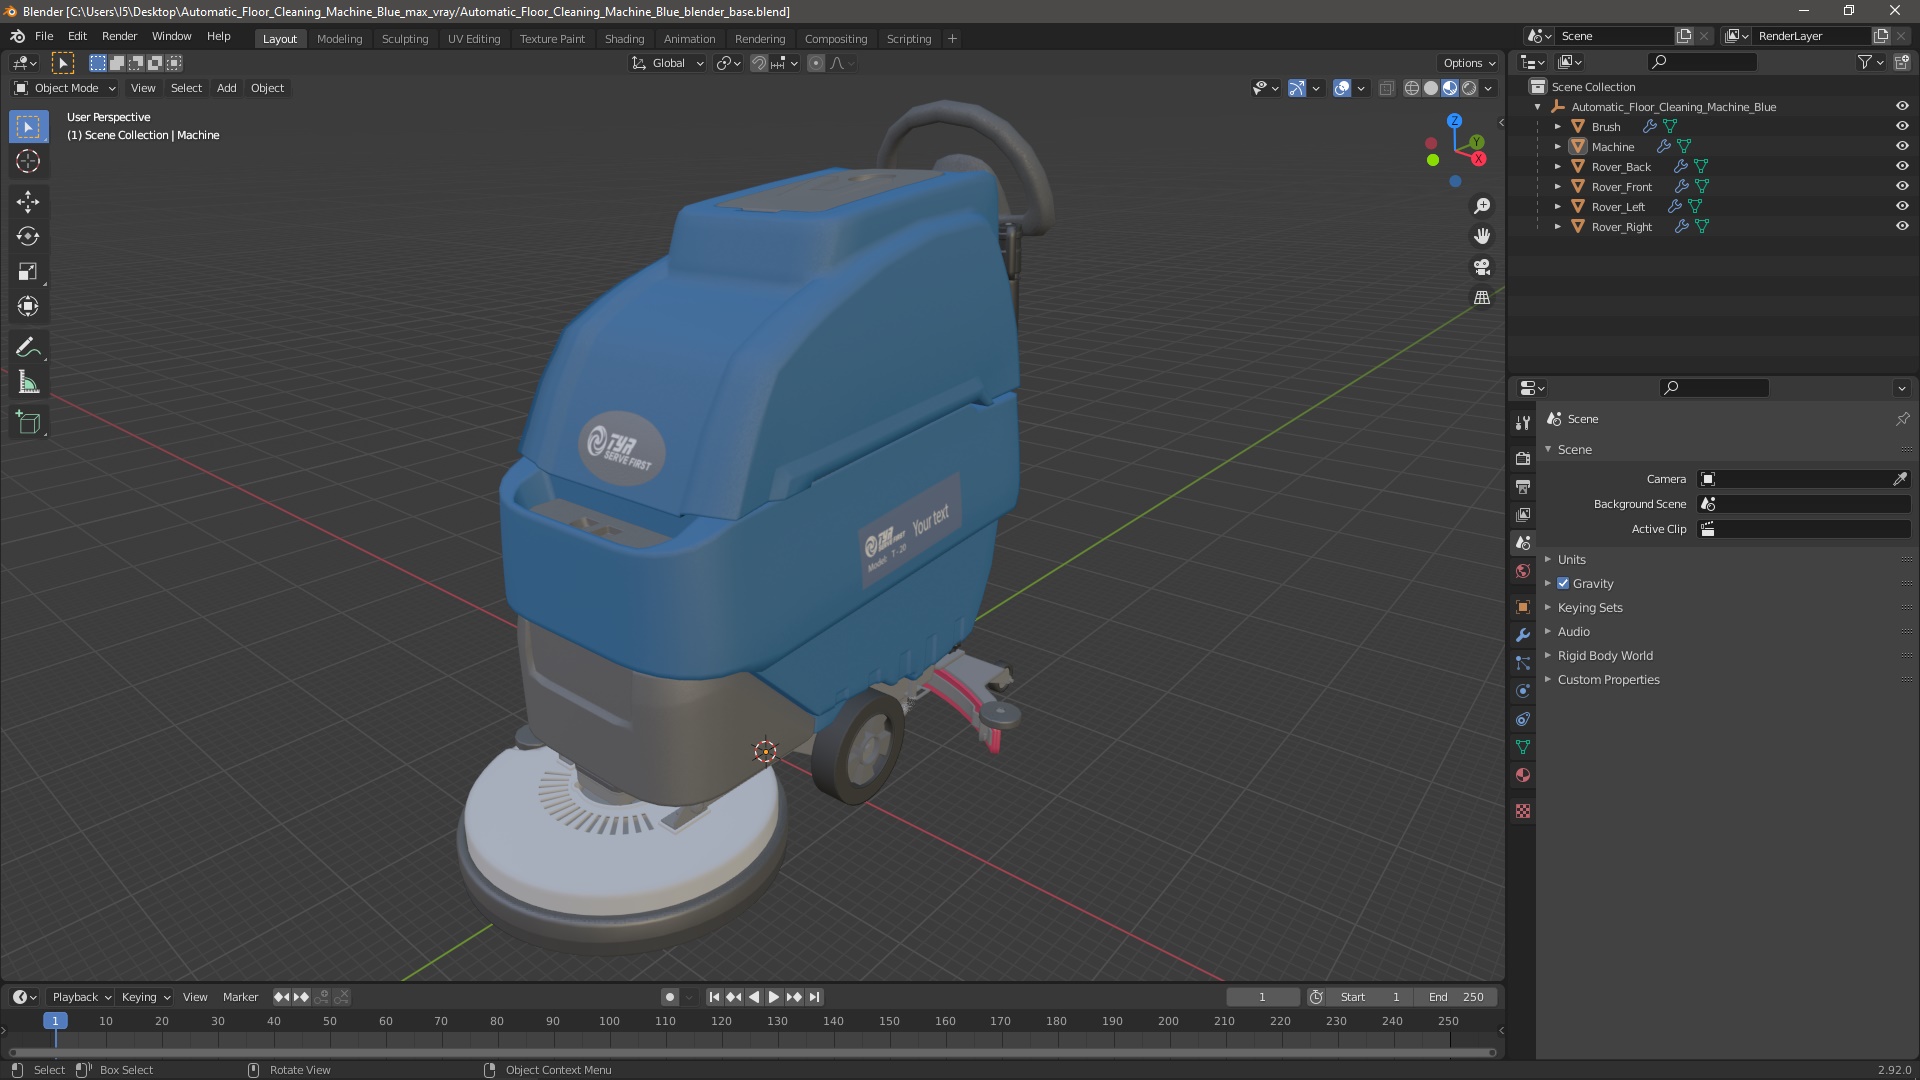Open the Tool properties tab
Viewport: 1920px width, 1080px height.
pyautogui.click(x=1523, y=423)
